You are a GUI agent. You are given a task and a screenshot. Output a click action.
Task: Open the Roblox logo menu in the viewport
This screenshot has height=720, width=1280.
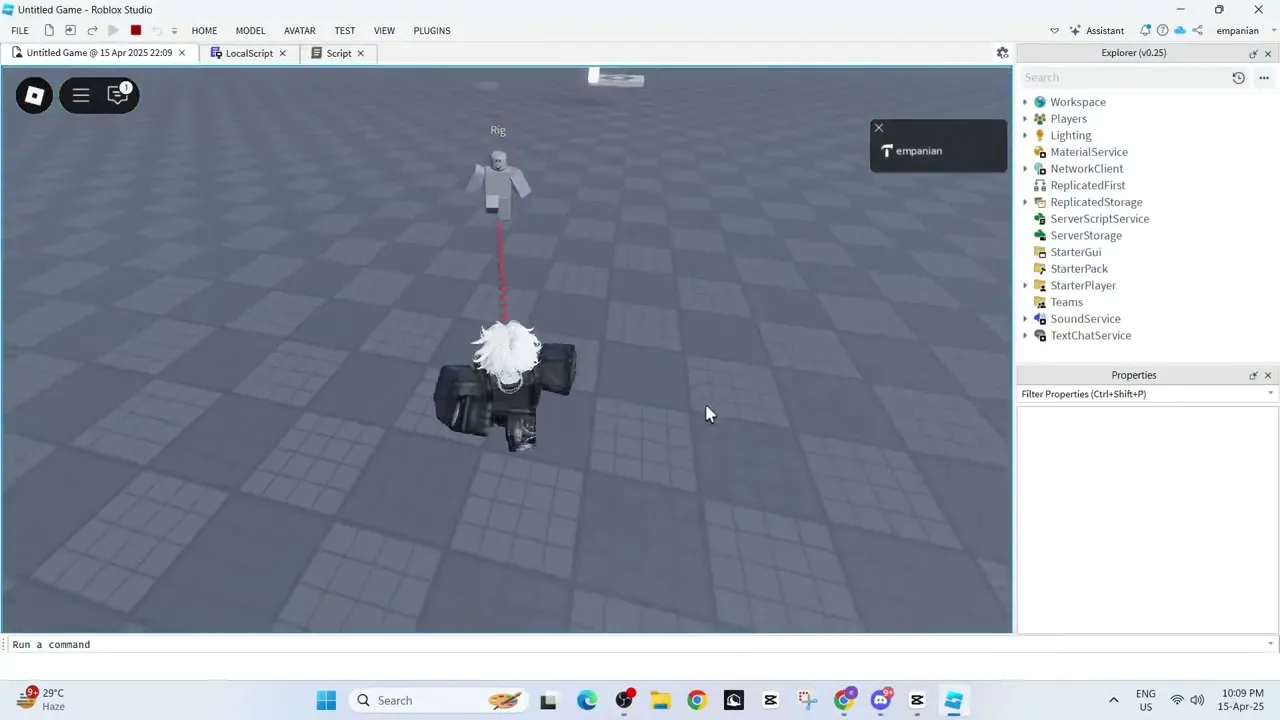(x=34, y=95)
